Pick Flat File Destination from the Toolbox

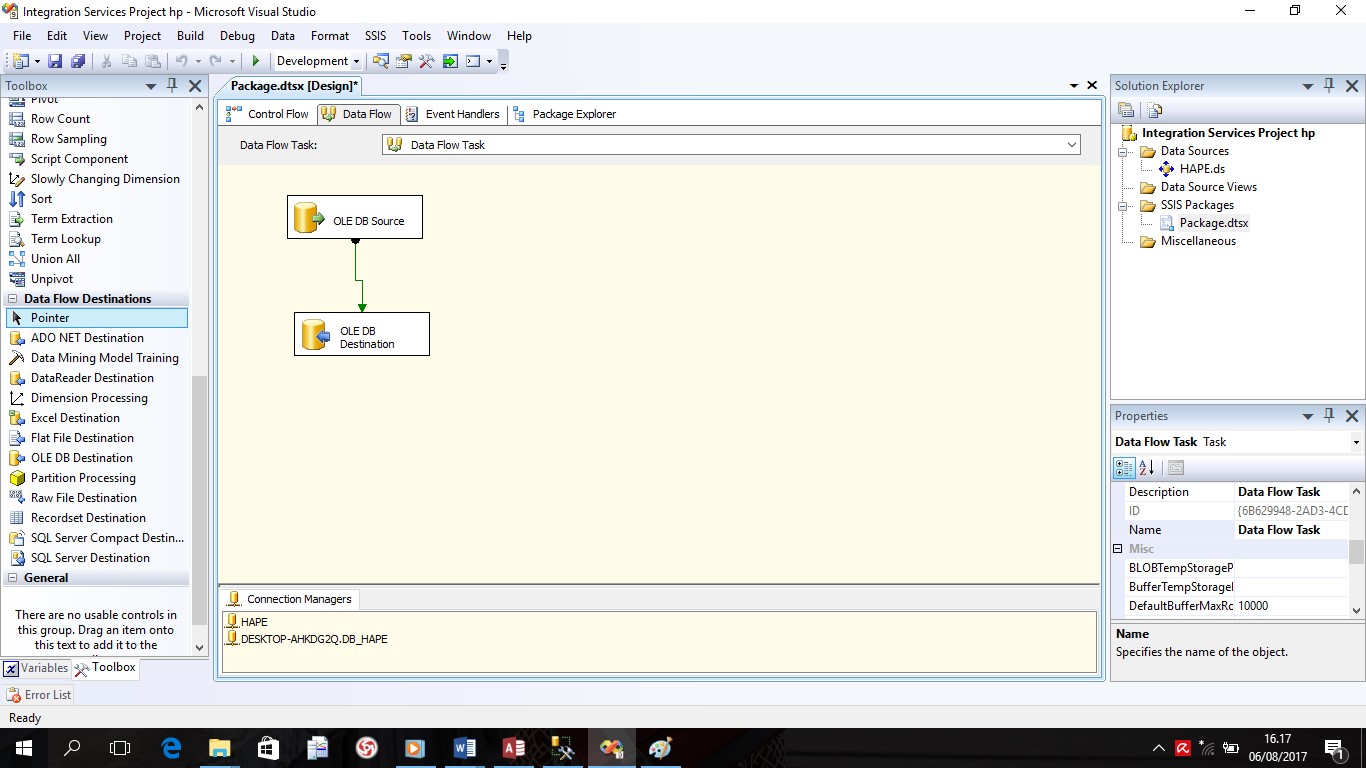pos(82,438)
